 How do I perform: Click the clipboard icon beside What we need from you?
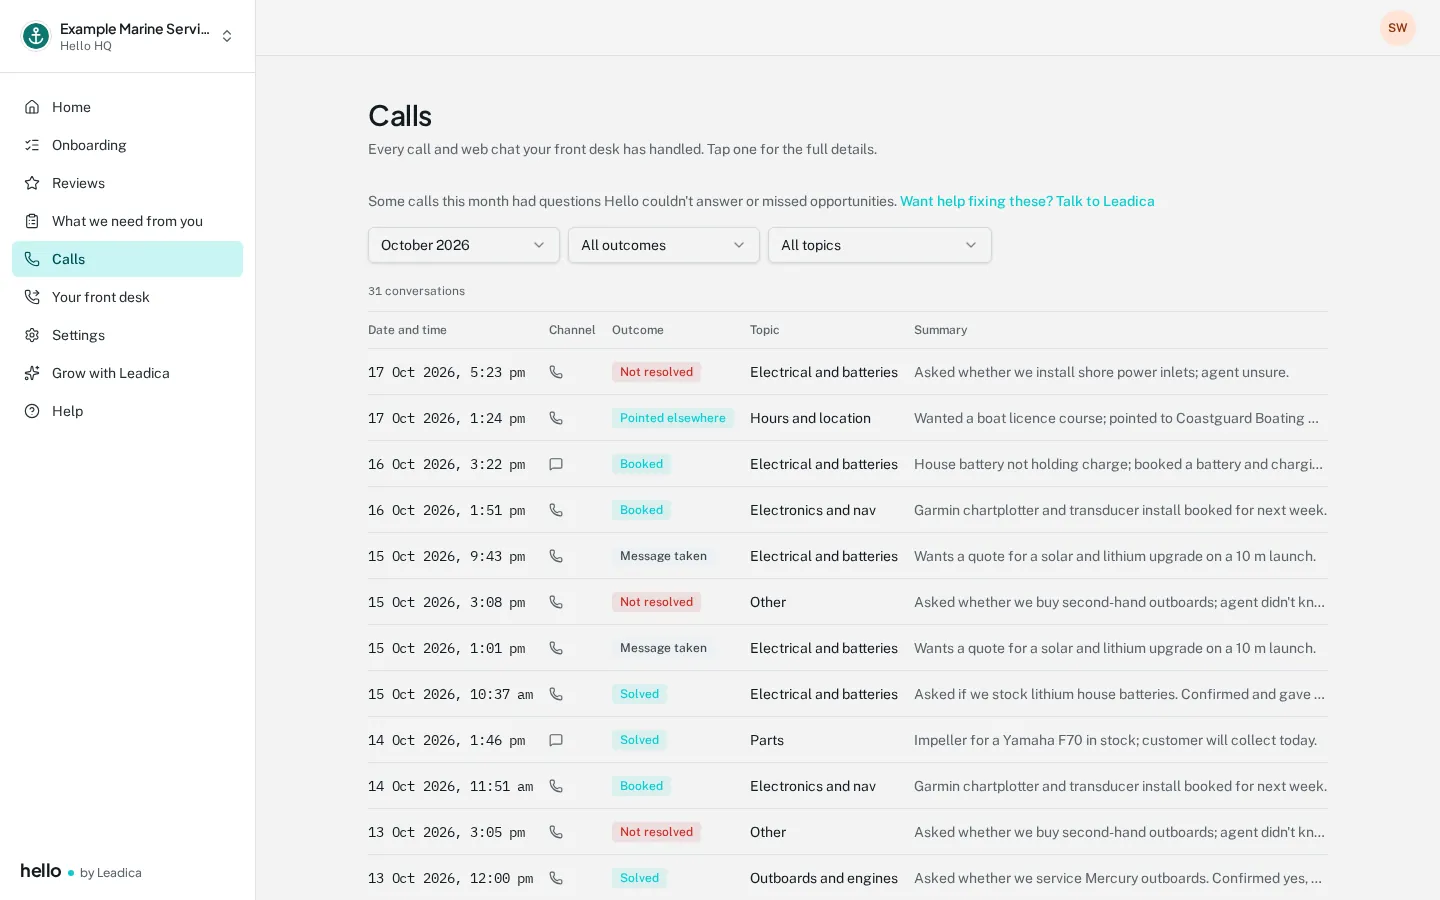coord(32,221)
